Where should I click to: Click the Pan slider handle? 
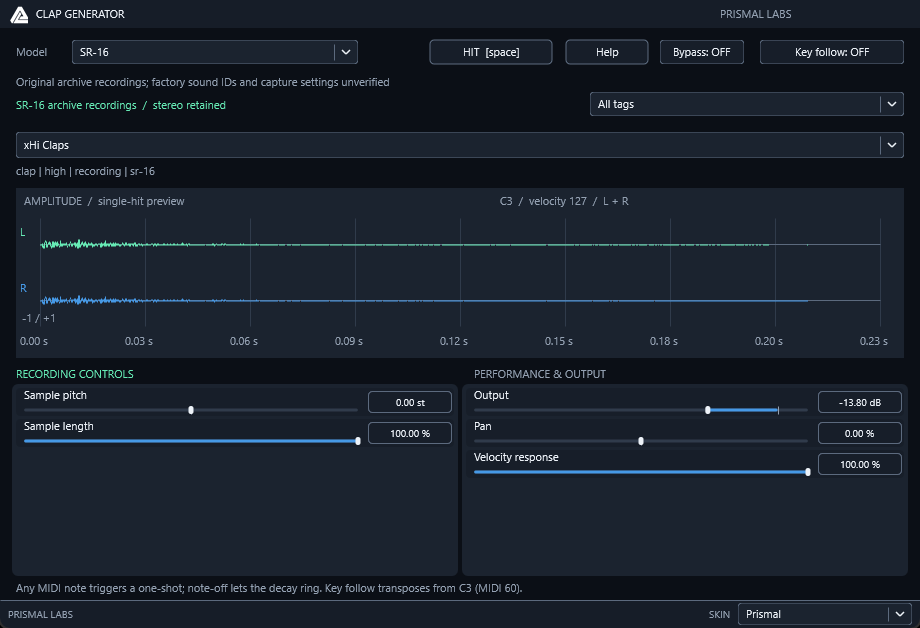[641, 441]
